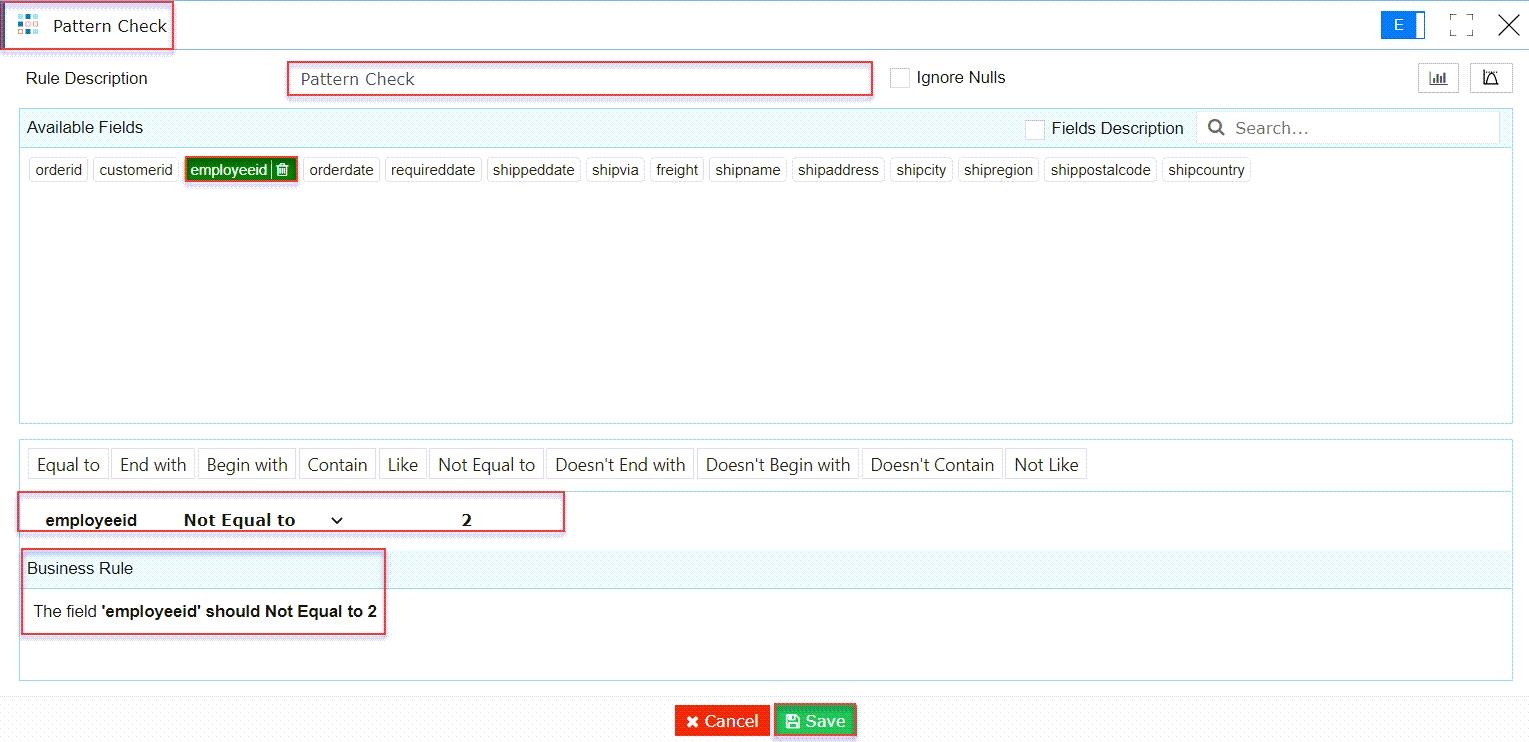Viewport: 1529px width, 742px height.
Task: Choose the Doesn't Begin with condition
Action: coord(777,463)
